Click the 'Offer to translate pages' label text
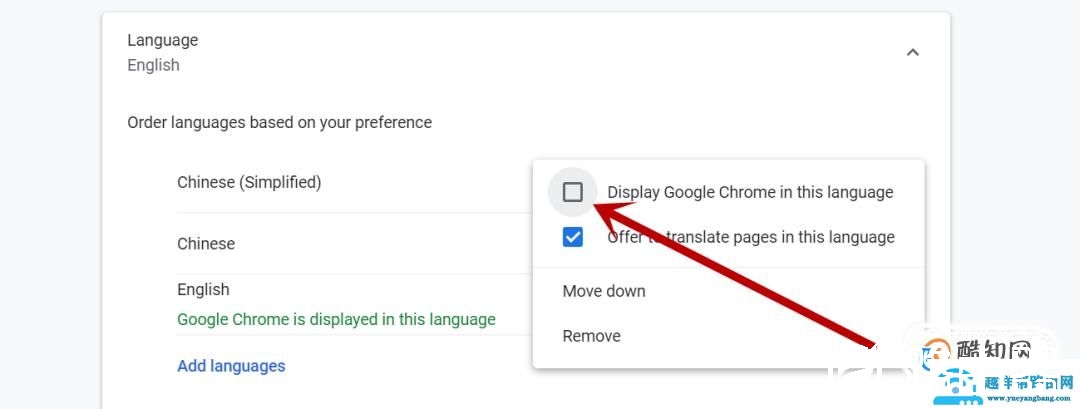The width and height of the screenshot is (1080, 409). pos(750,237)
